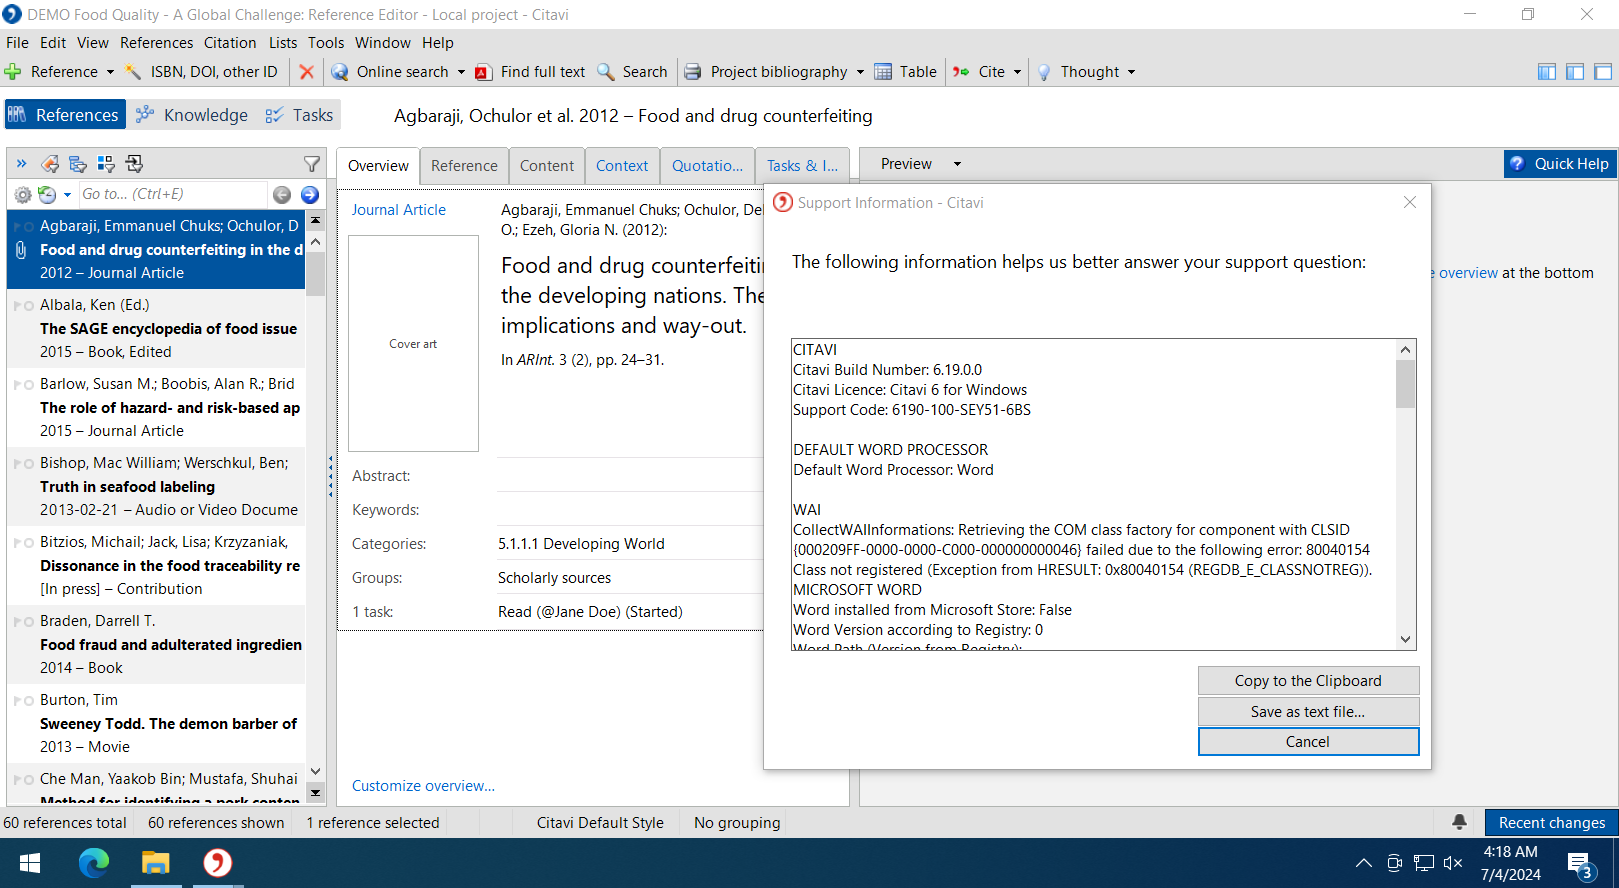The height and width of the screenshot is (888, 1619).
Task: Click filter by category tree icon
Action: [78, 163]
